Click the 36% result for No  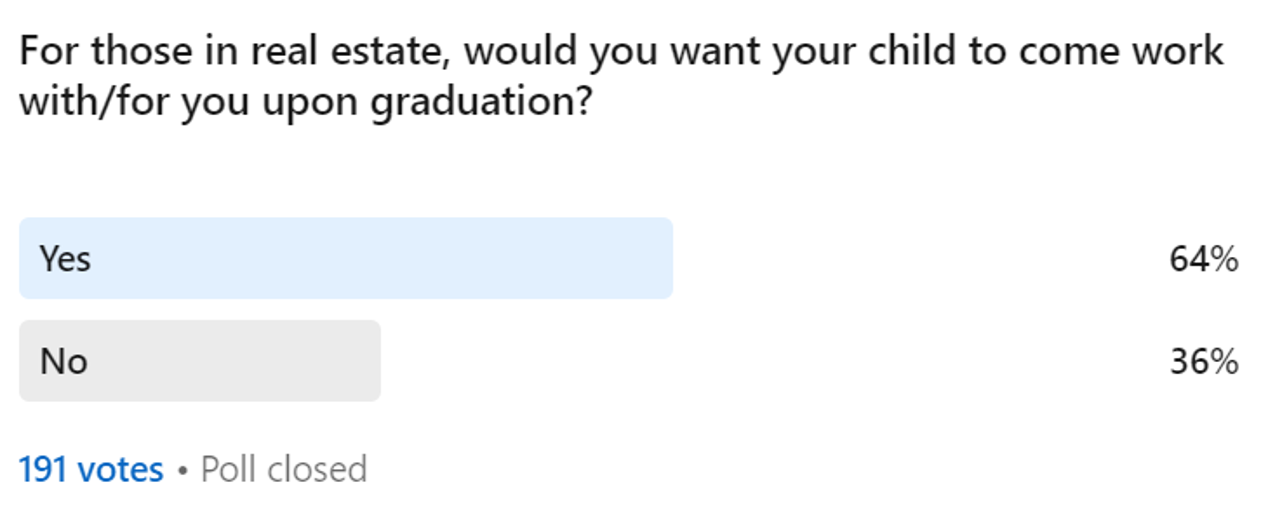tap(1204, 362)
